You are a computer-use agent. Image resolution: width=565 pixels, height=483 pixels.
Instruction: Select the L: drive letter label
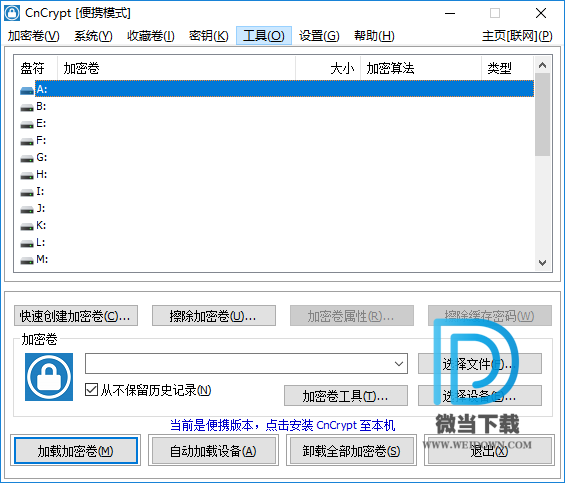(x=41, y=242)
